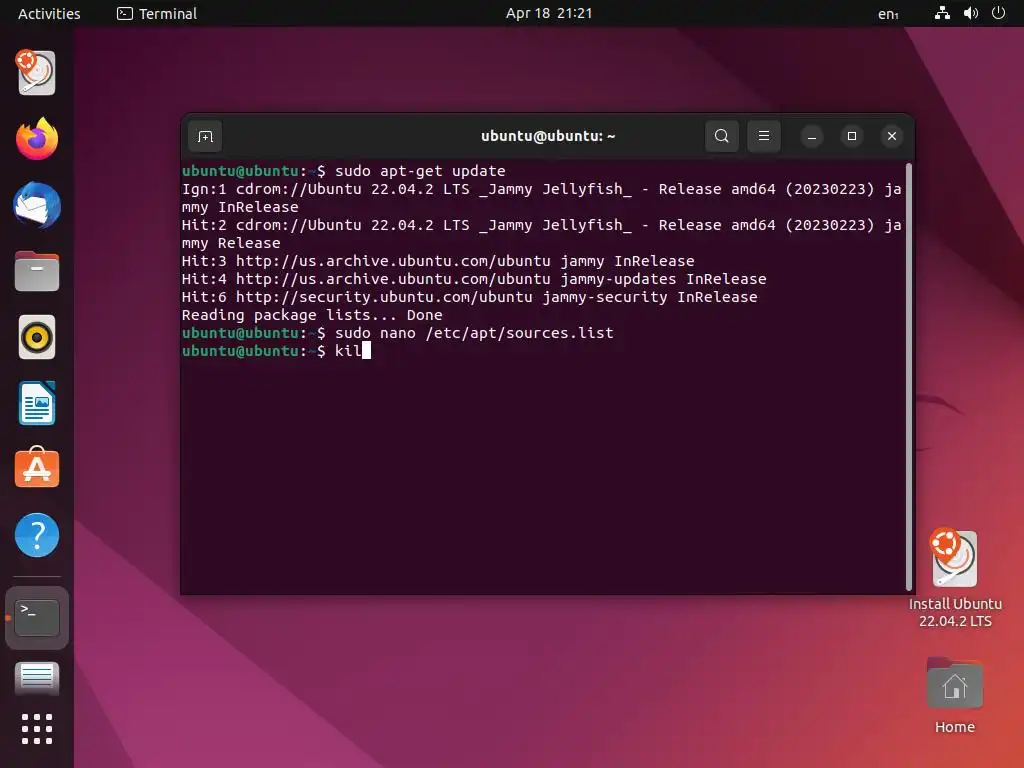Open the Terminal app menu in top bar
This screenshot has height=768, width=1024.
pyautogui.click(x=157, y=13)
